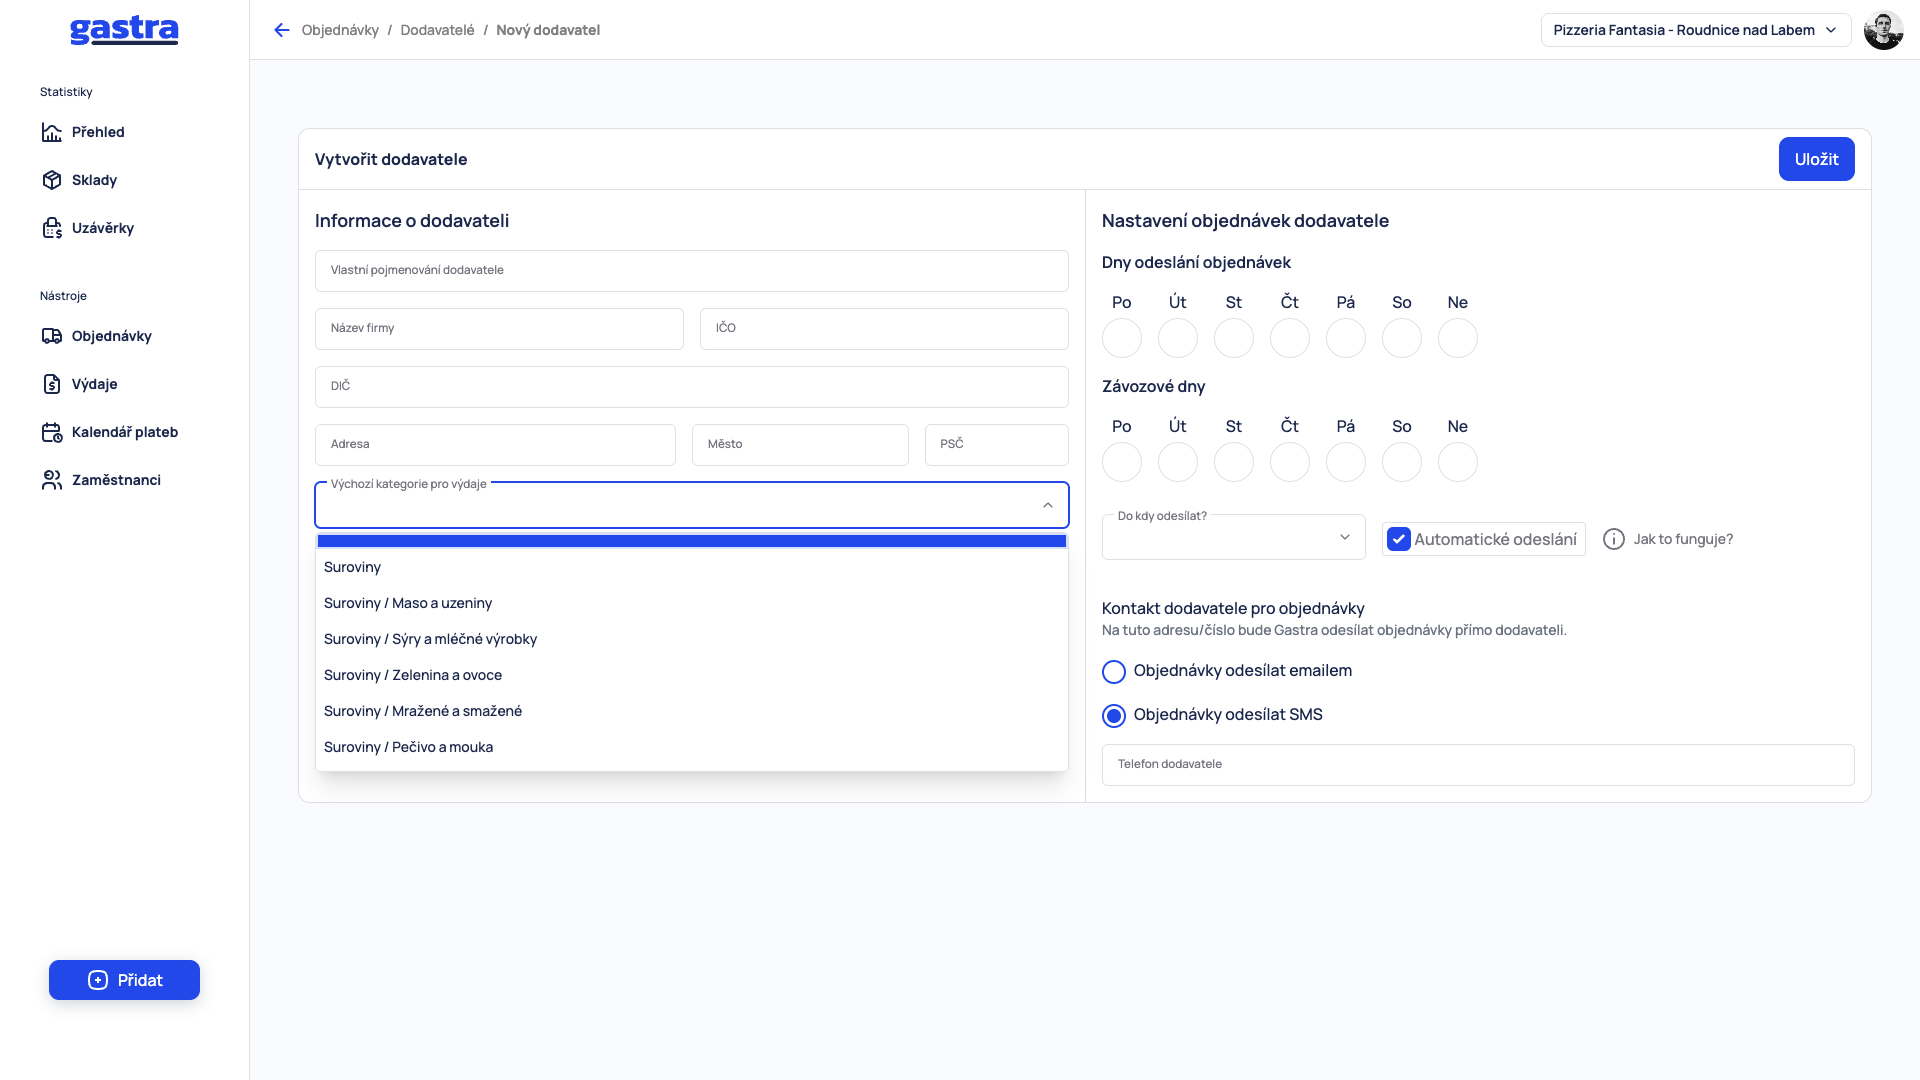Open Jak to funguje? help link
Viewport: 1920px width, 1080px height.
coord(1683,539)
